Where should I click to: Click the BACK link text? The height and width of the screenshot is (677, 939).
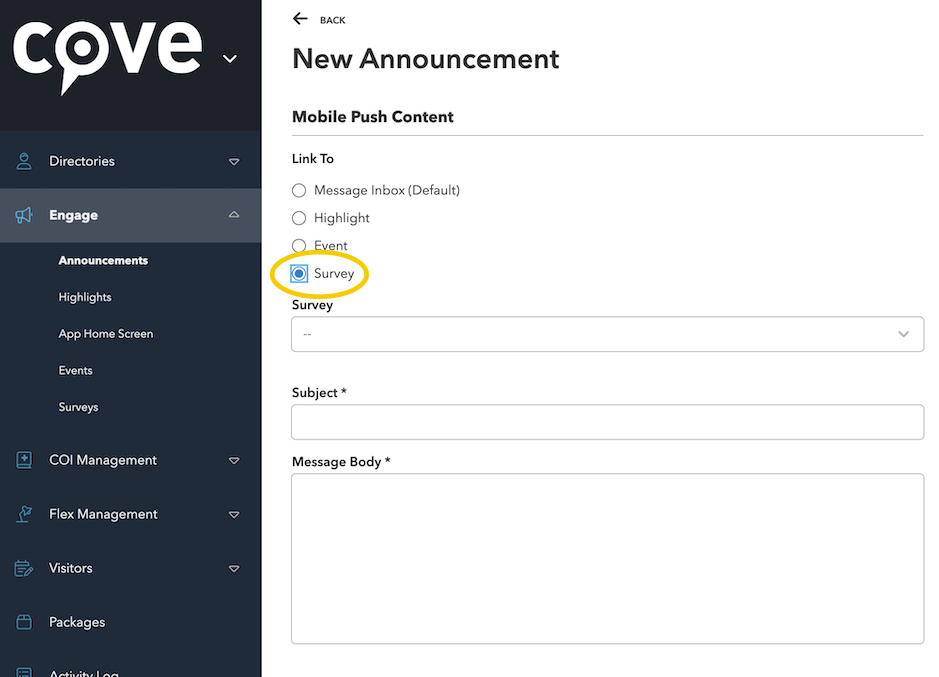click(x=332, y=20)
